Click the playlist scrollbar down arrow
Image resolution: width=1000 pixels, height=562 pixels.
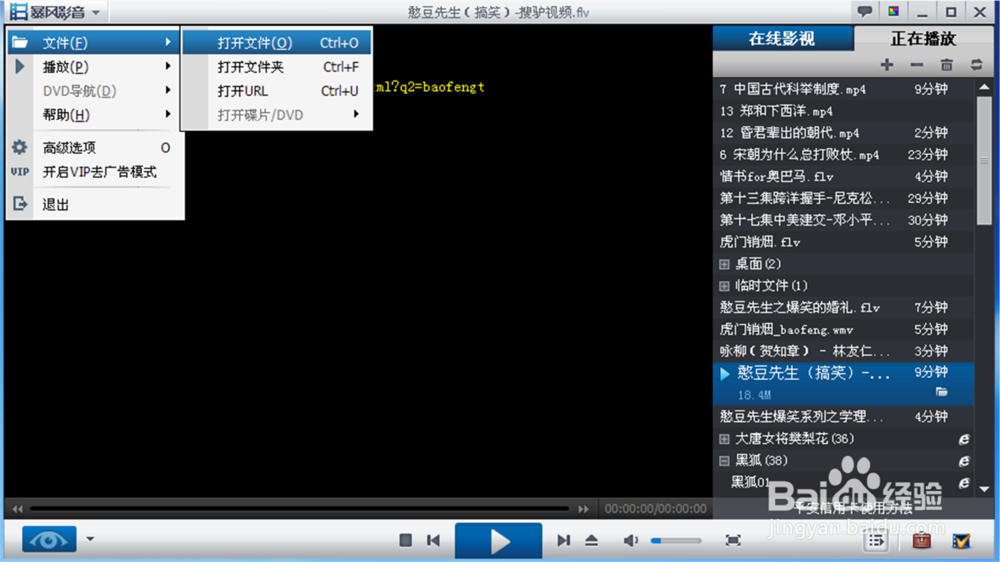tap(985, 489)
